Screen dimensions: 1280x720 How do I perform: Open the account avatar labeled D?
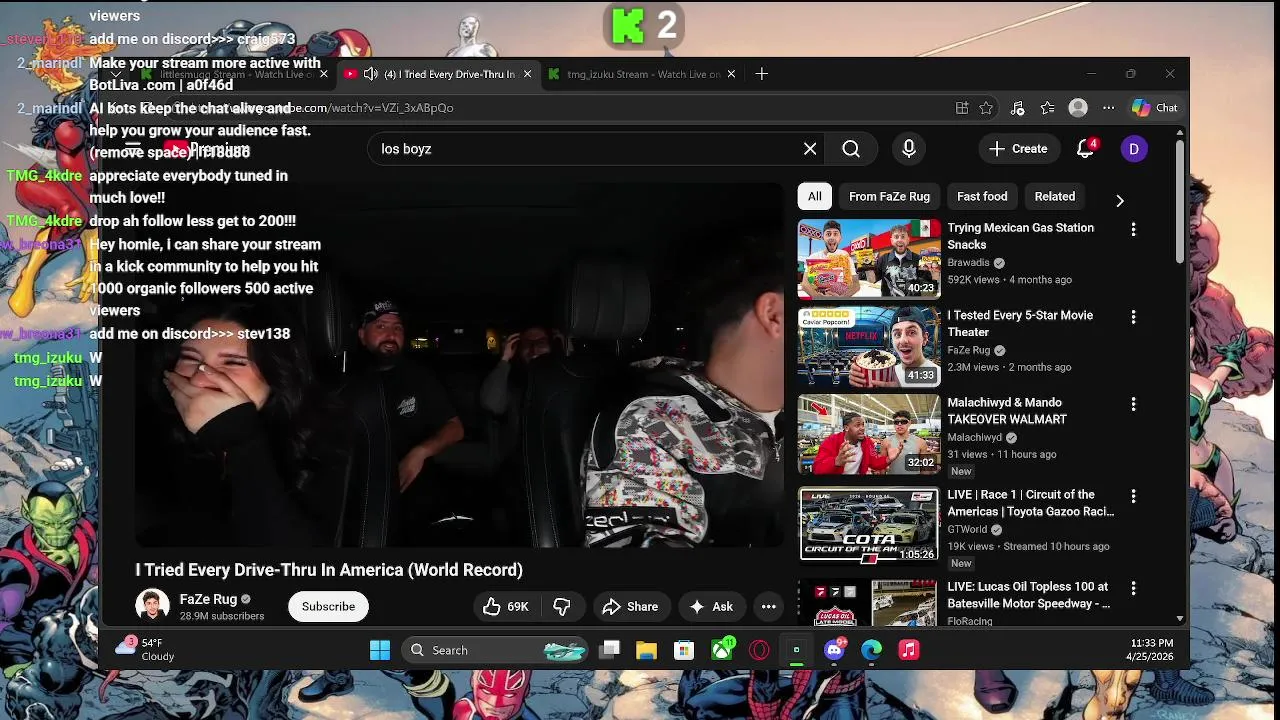pyautogui.click(x=1134, y=149)
